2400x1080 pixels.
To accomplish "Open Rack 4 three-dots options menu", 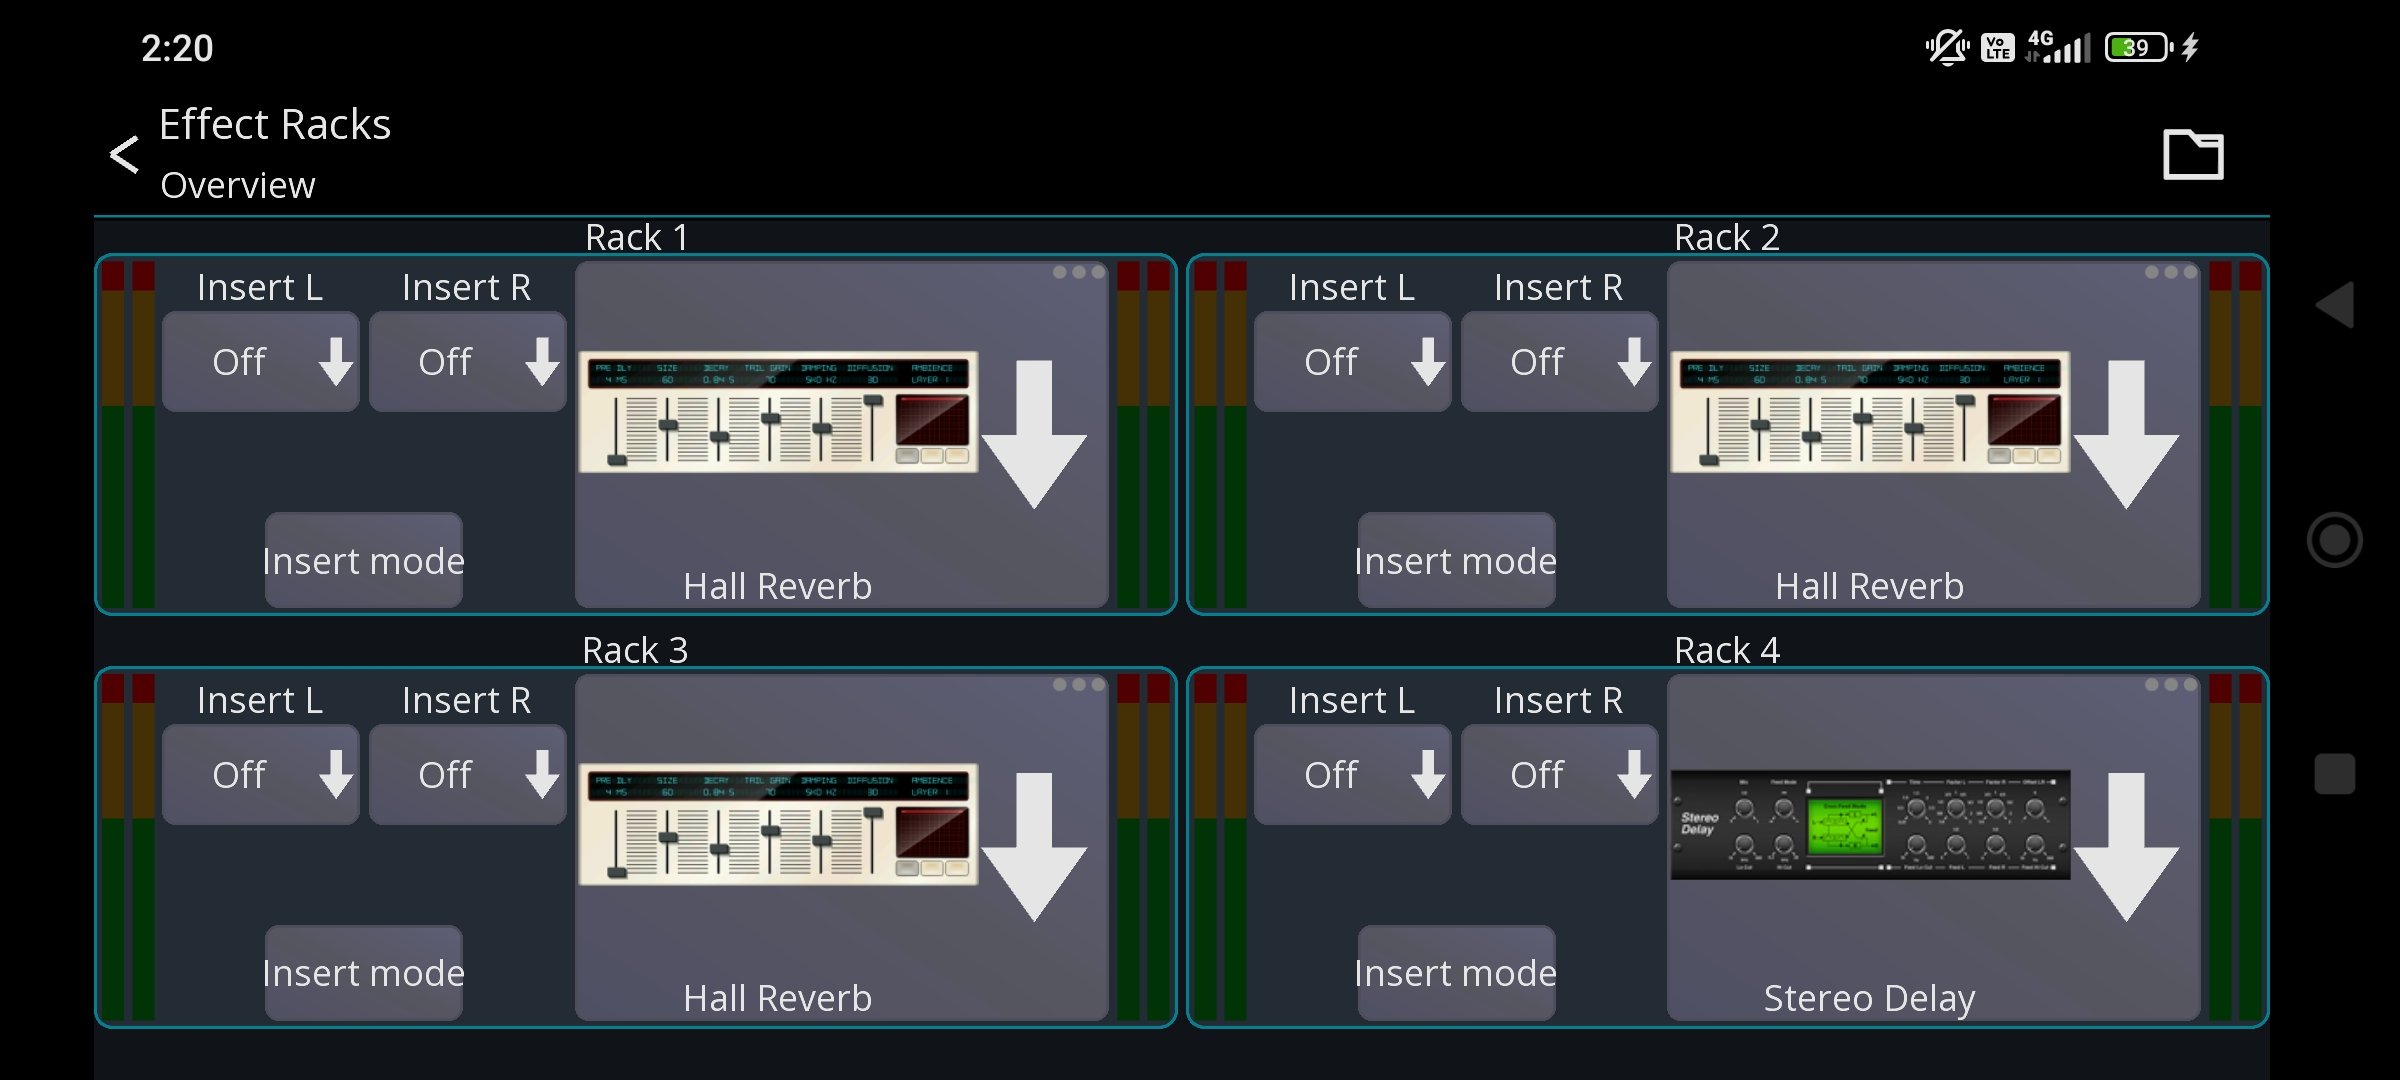I will (x=2170, y=685).
